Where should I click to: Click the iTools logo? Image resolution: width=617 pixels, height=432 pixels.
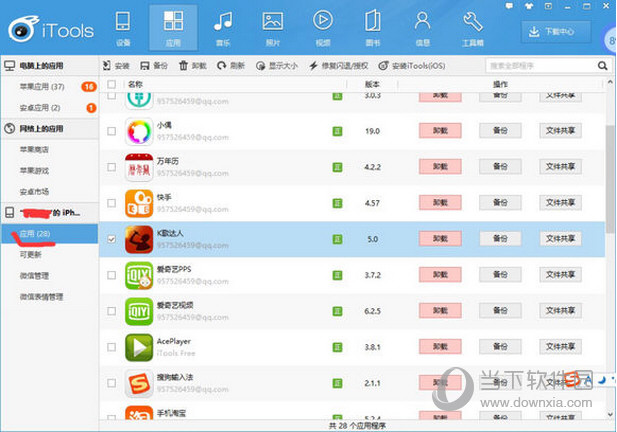(51, 29)
